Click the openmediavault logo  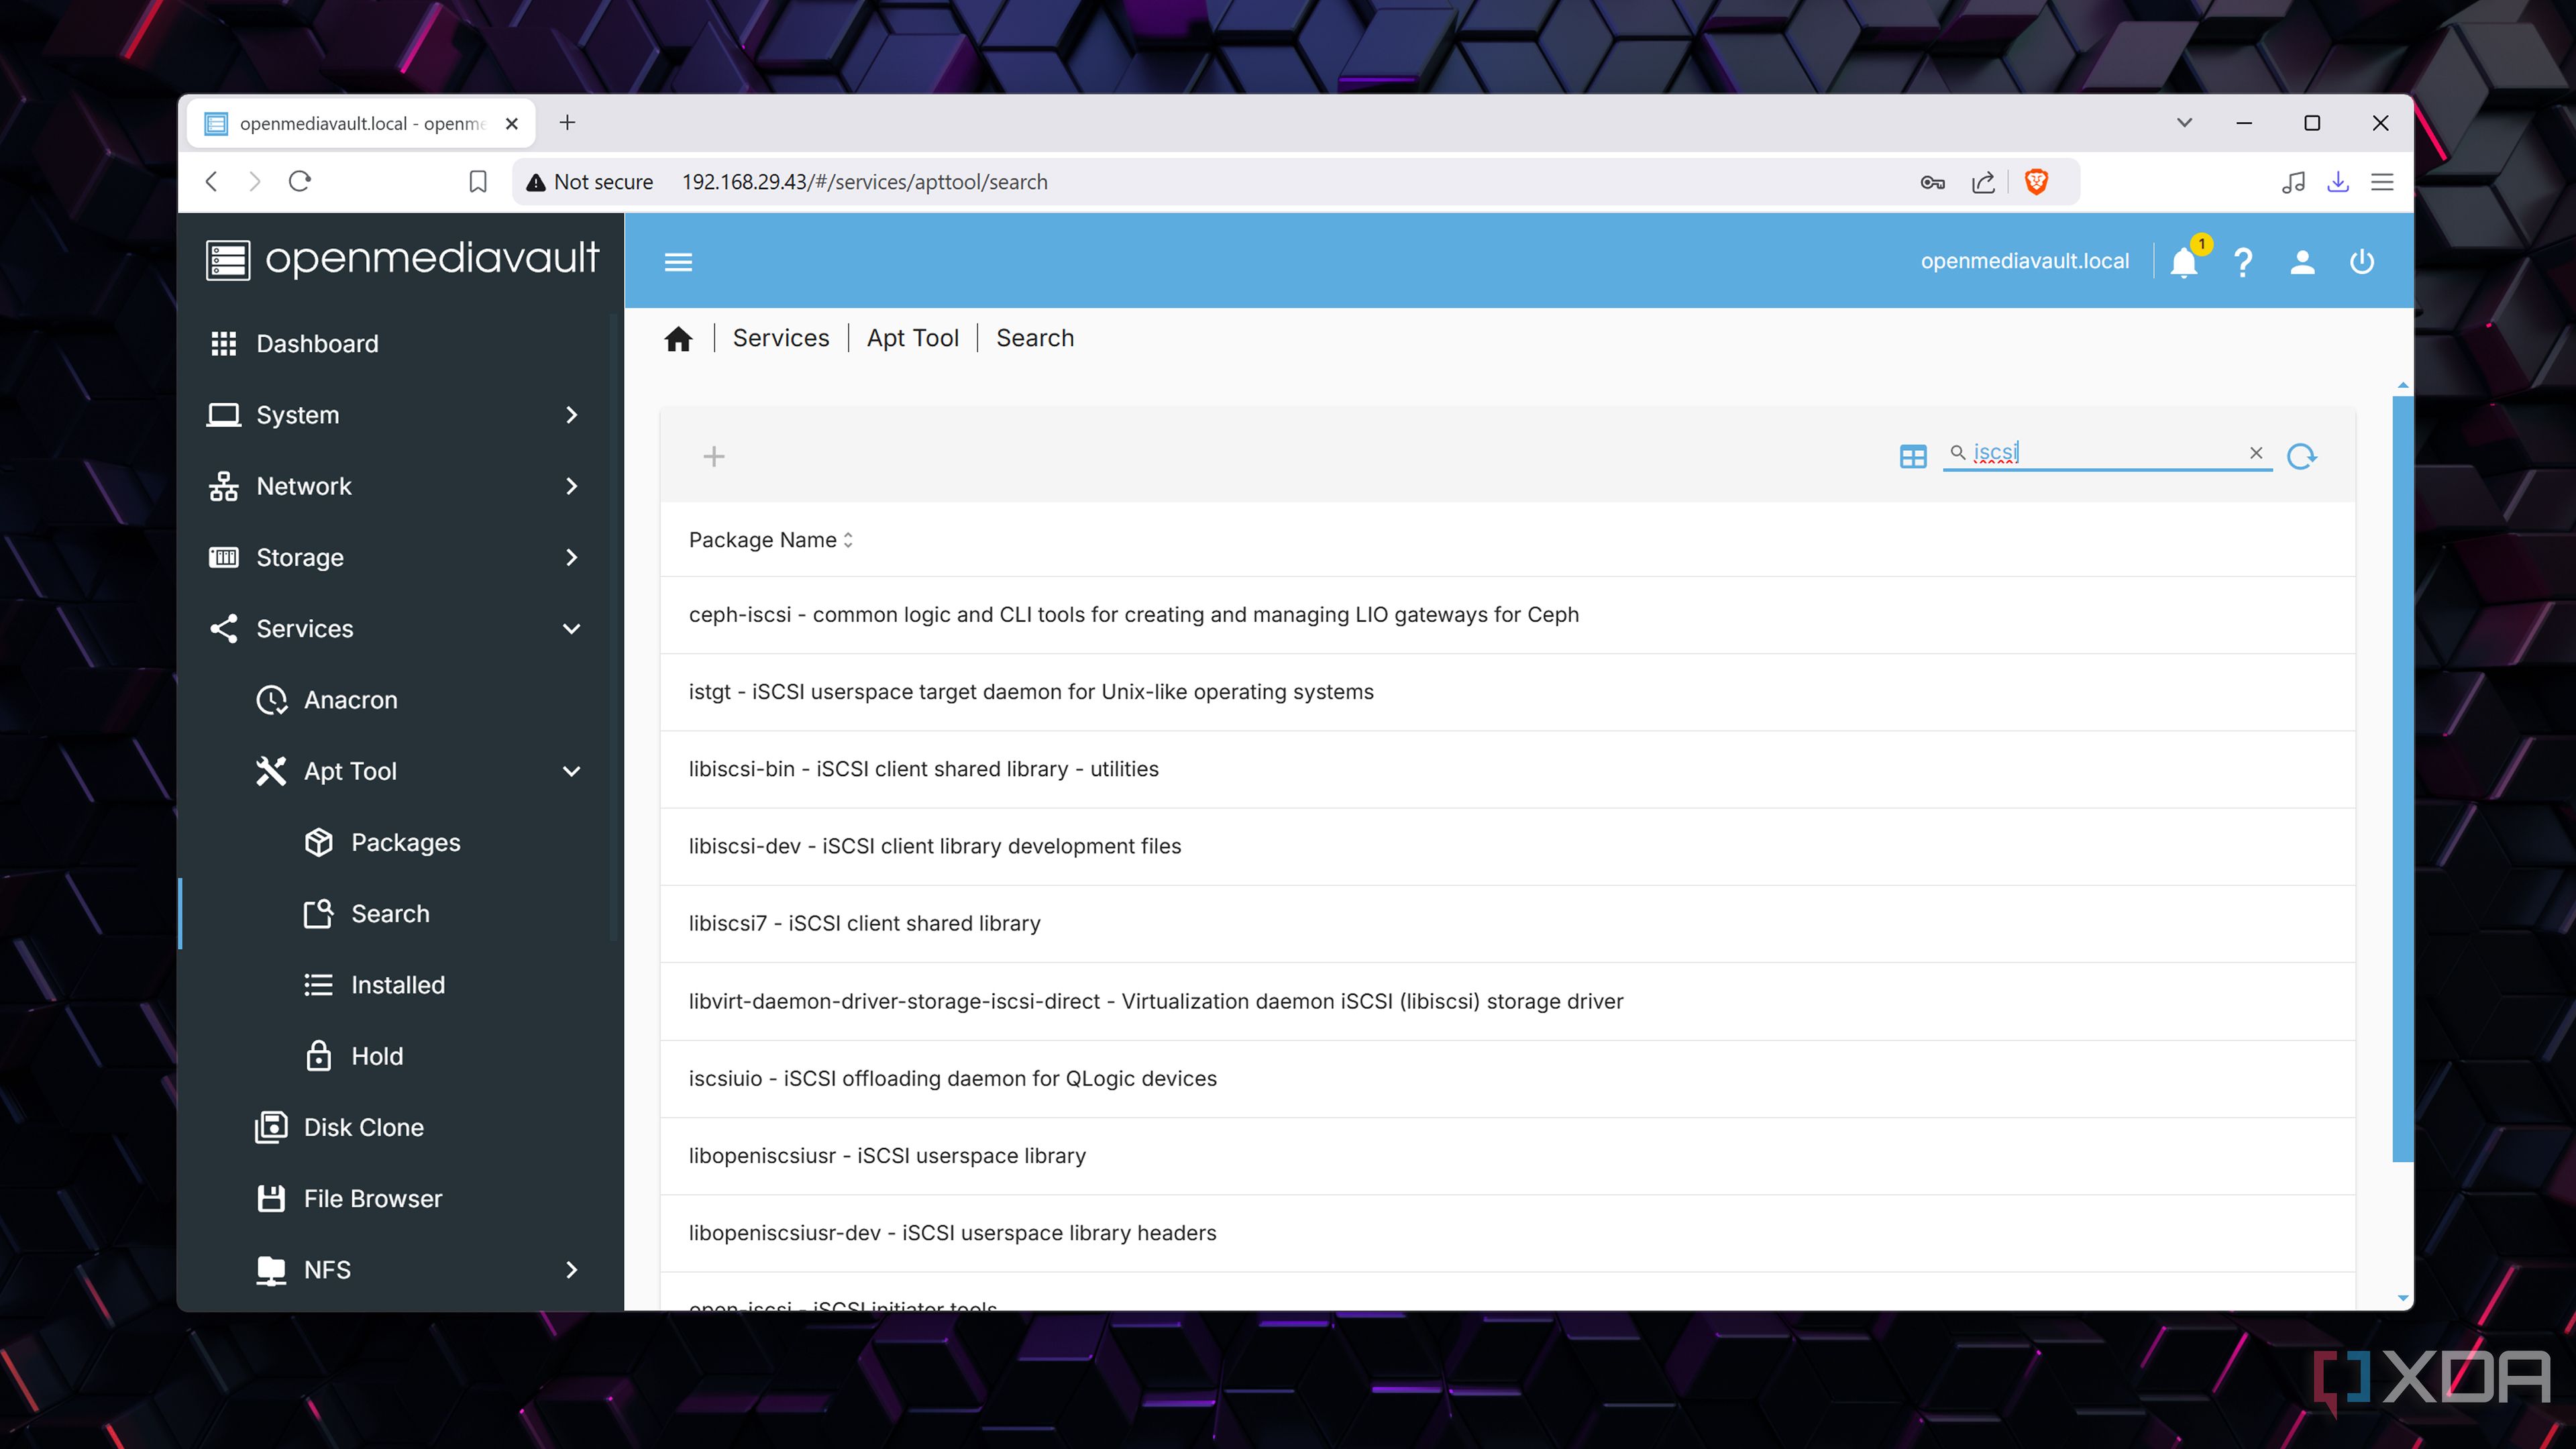pos(402,259)
